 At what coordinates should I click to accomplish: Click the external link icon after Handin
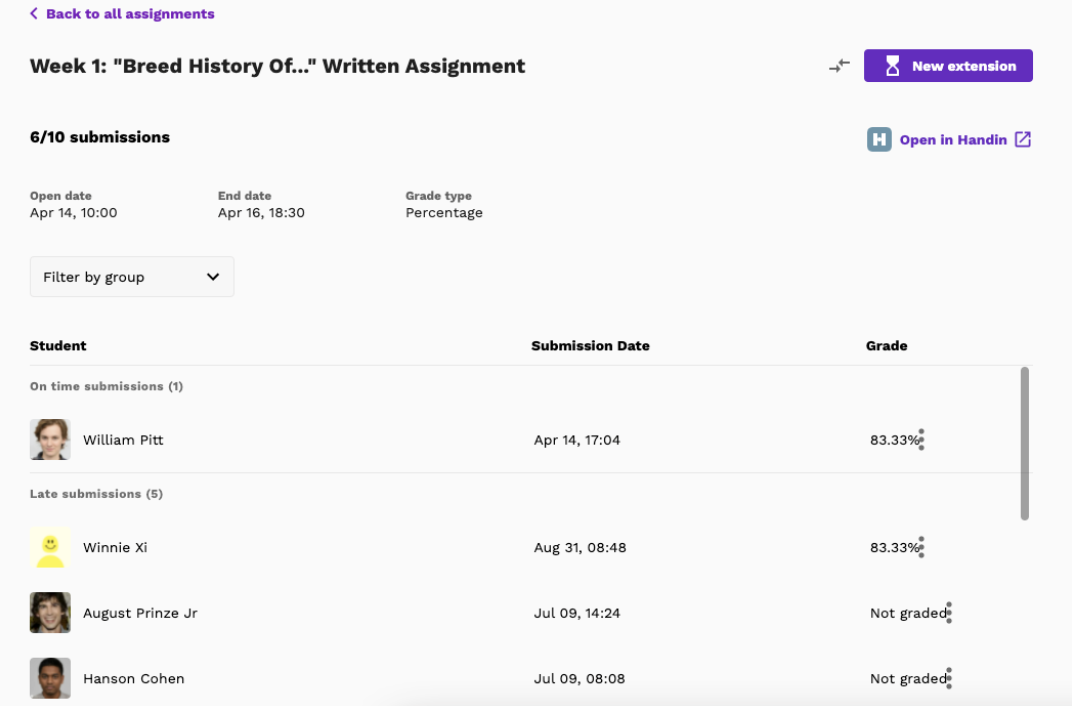(1023, 139)
